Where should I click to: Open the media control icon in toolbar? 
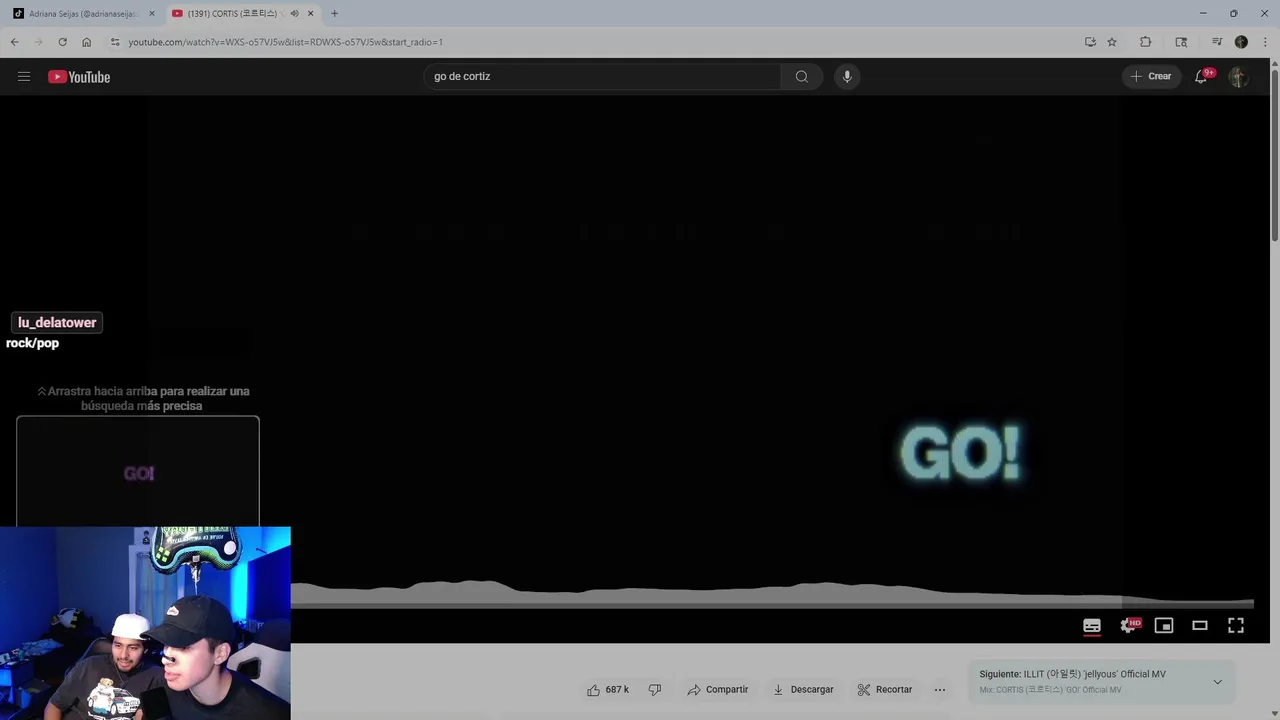pos(1217,42)
